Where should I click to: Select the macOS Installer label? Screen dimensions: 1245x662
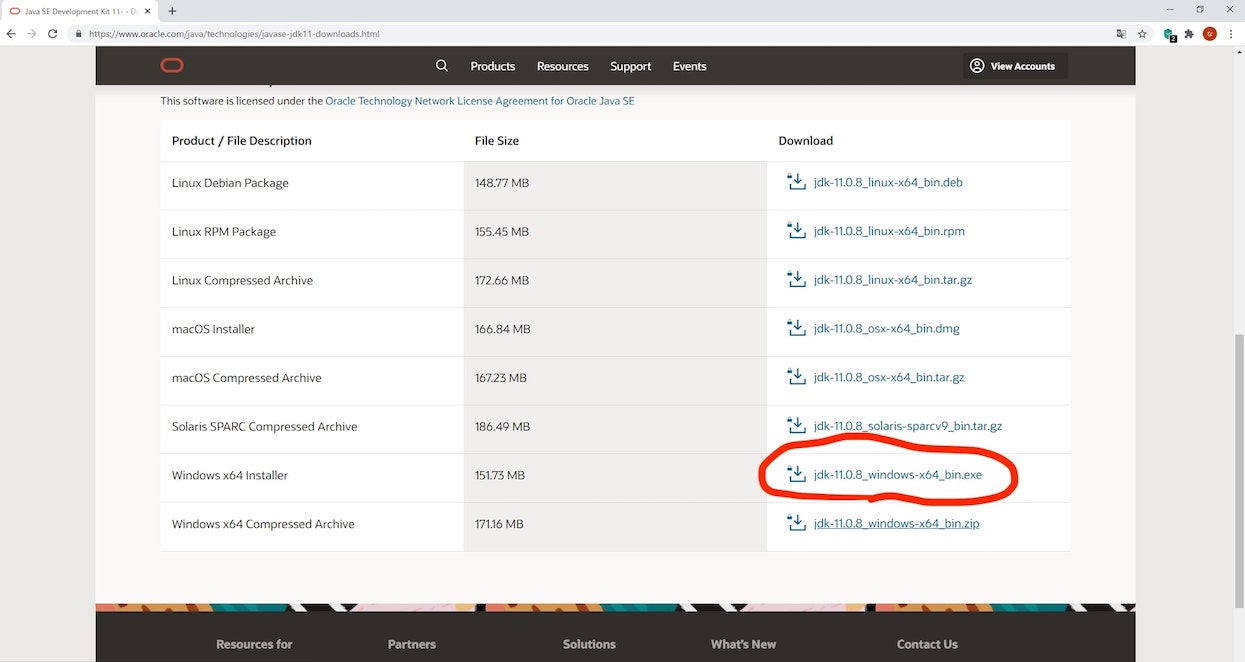click(213, 329)
